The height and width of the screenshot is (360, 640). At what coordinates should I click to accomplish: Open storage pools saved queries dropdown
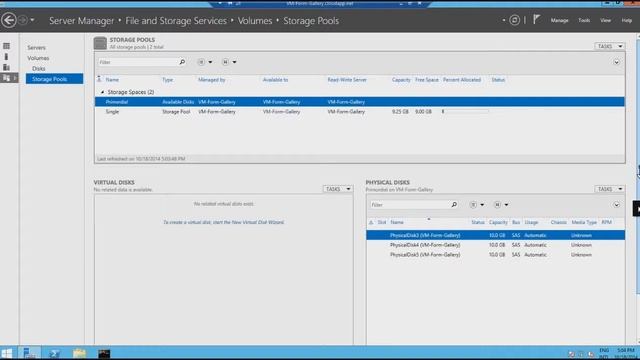(229, 62)
